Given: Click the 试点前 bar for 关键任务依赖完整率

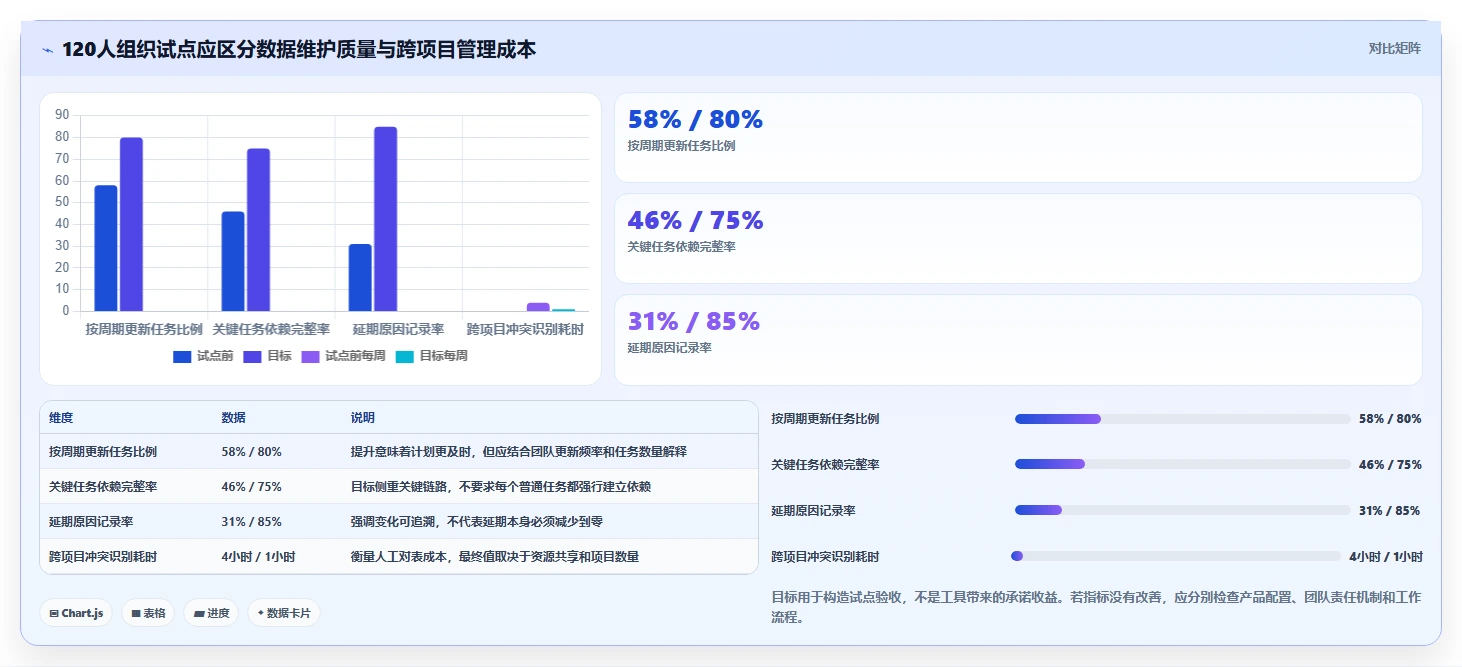Looking at the screenshot, I should click(233, 261).
